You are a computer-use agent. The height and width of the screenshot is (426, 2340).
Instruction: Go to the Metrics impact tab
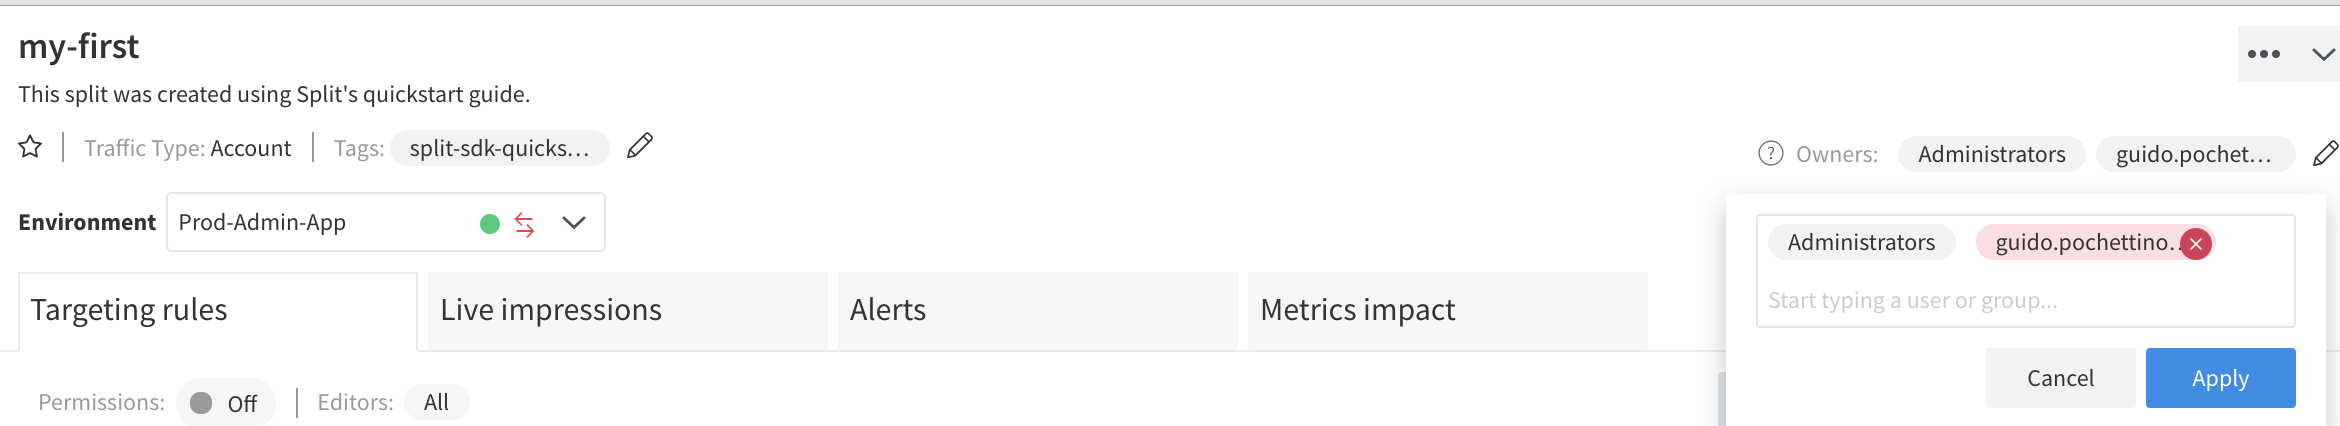(x=1448, y=311)
